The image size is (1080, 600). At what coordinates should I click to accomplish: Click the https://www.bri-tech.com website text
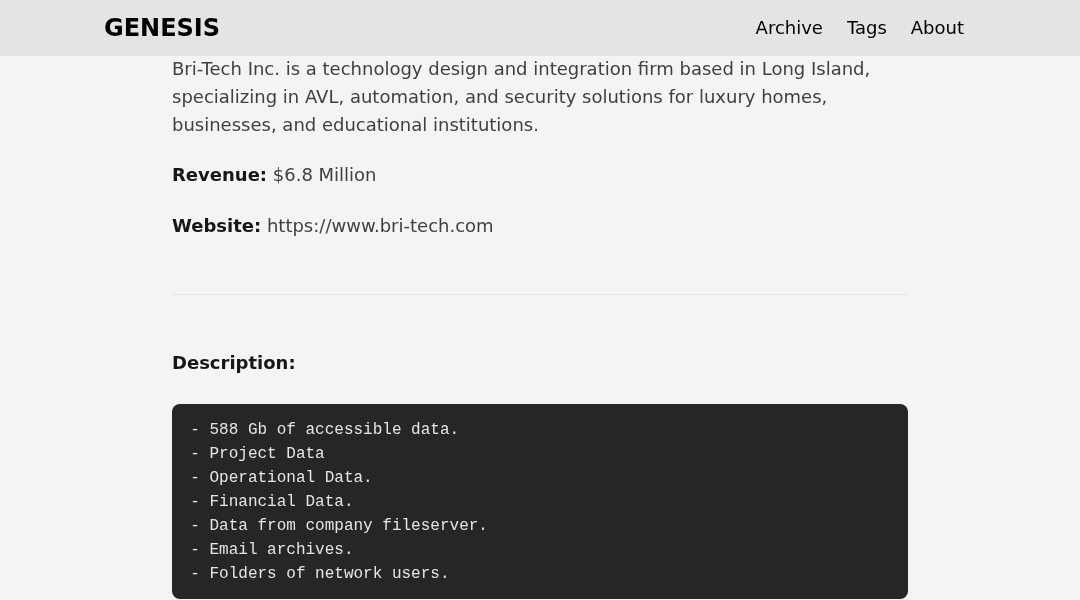coord(380,226)
